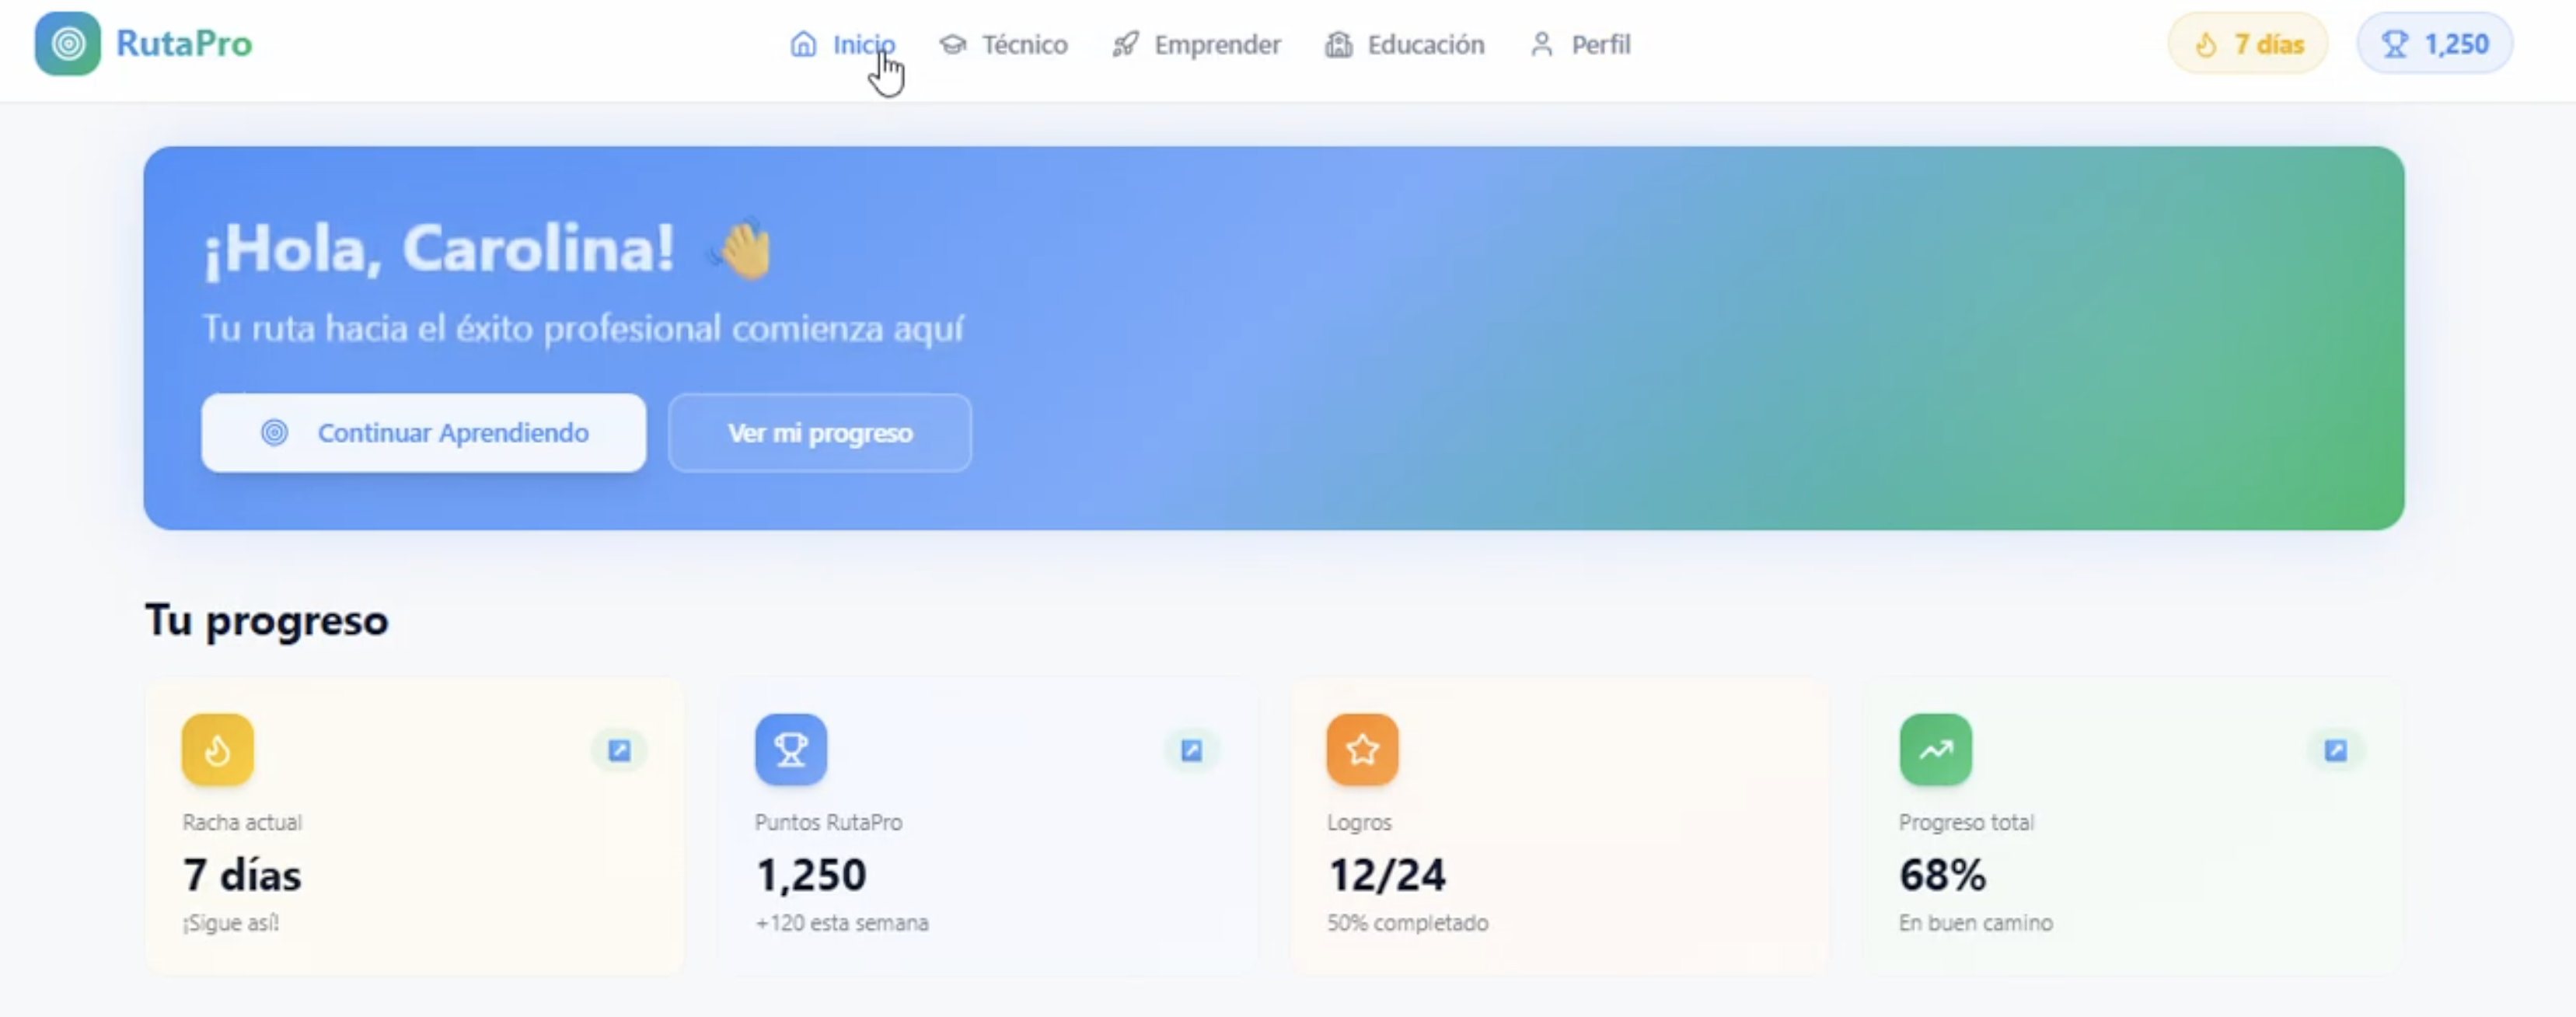Screen dimensions: 2576x1017
Task: Click the Continuar Aprendiendo button
Action: 423,432
